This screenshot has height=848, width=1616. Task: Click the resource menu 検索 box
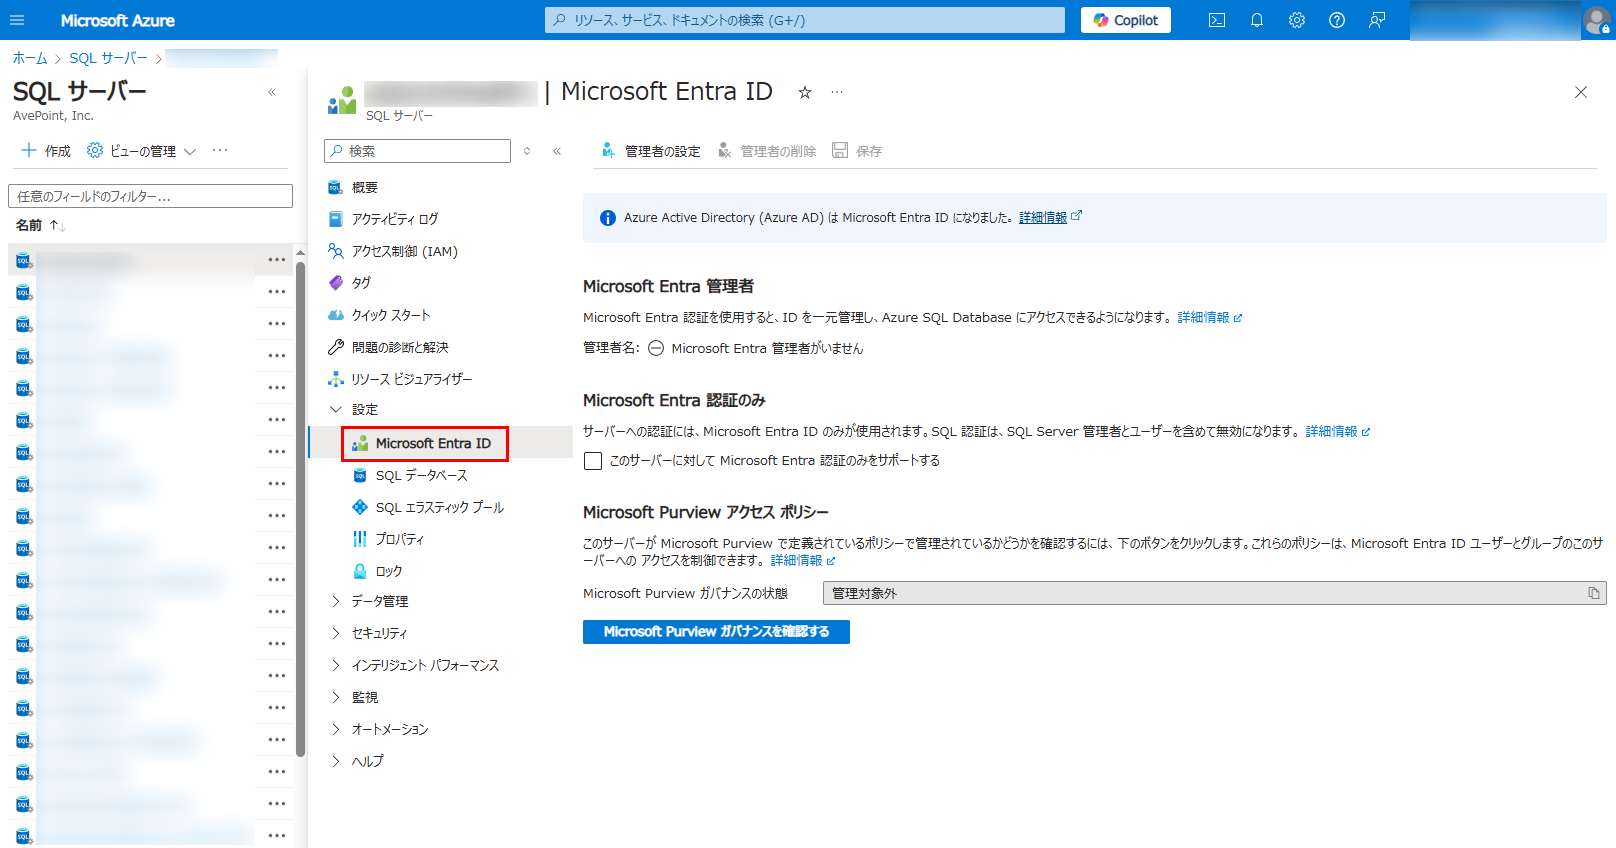(x=417, y=151)
